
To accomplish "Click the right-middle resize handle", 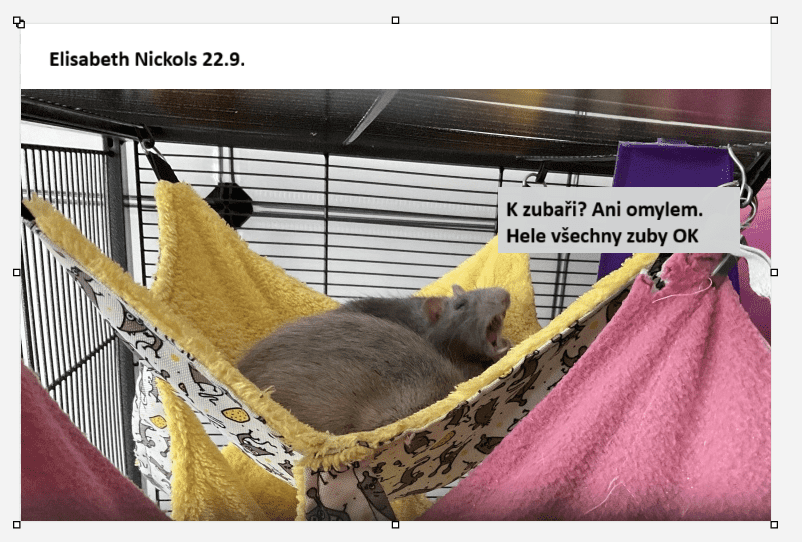I will click(x=774, y=272).
